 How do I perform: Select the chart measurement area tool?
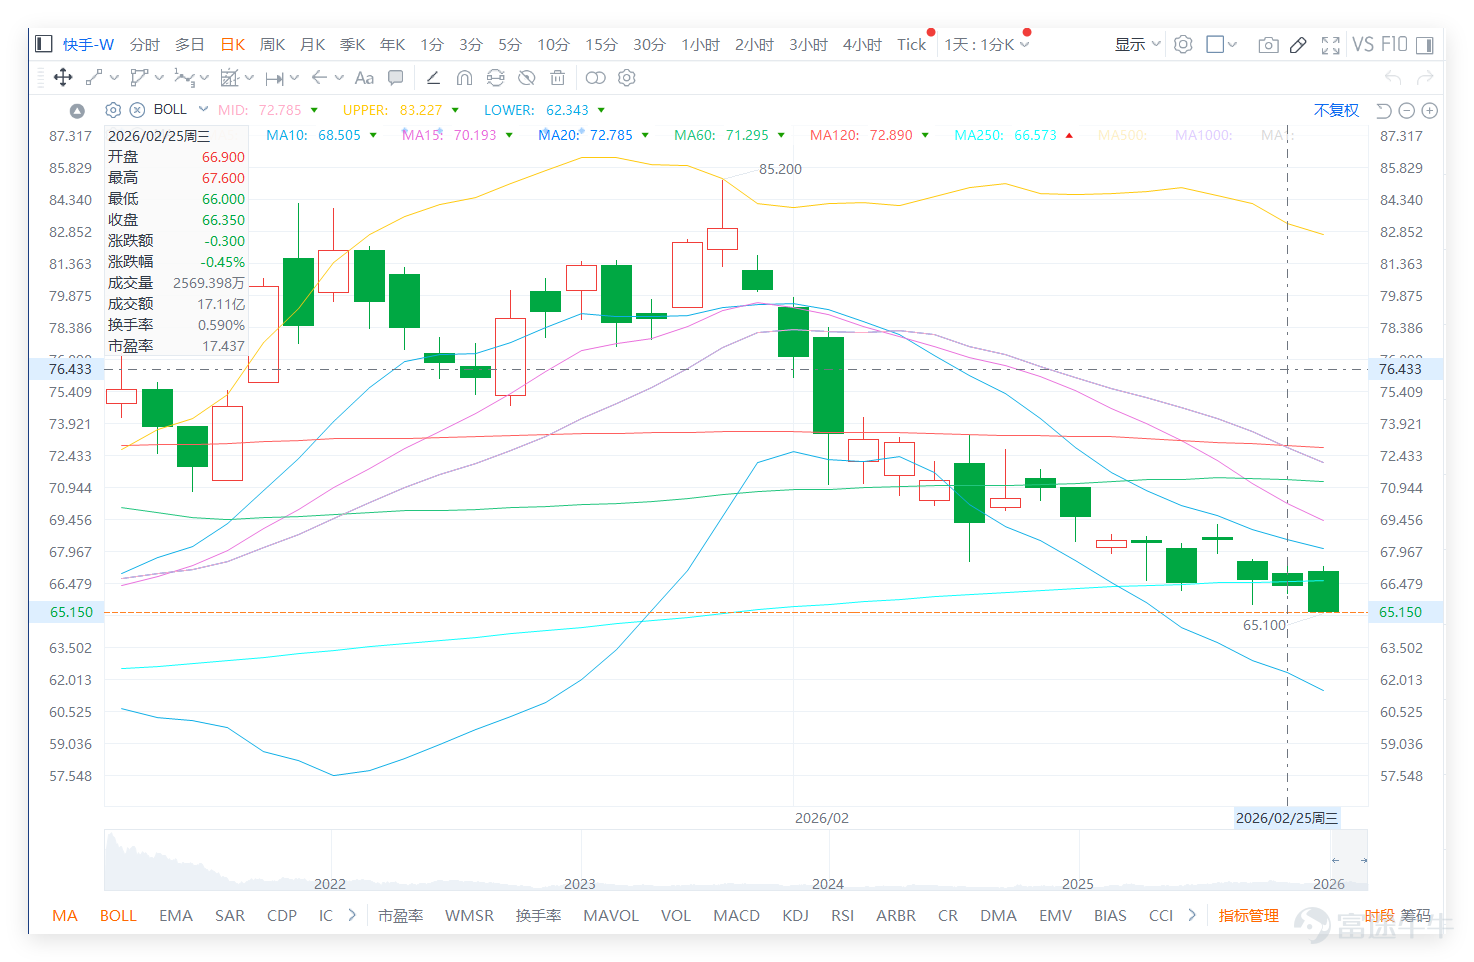point(230,77)
